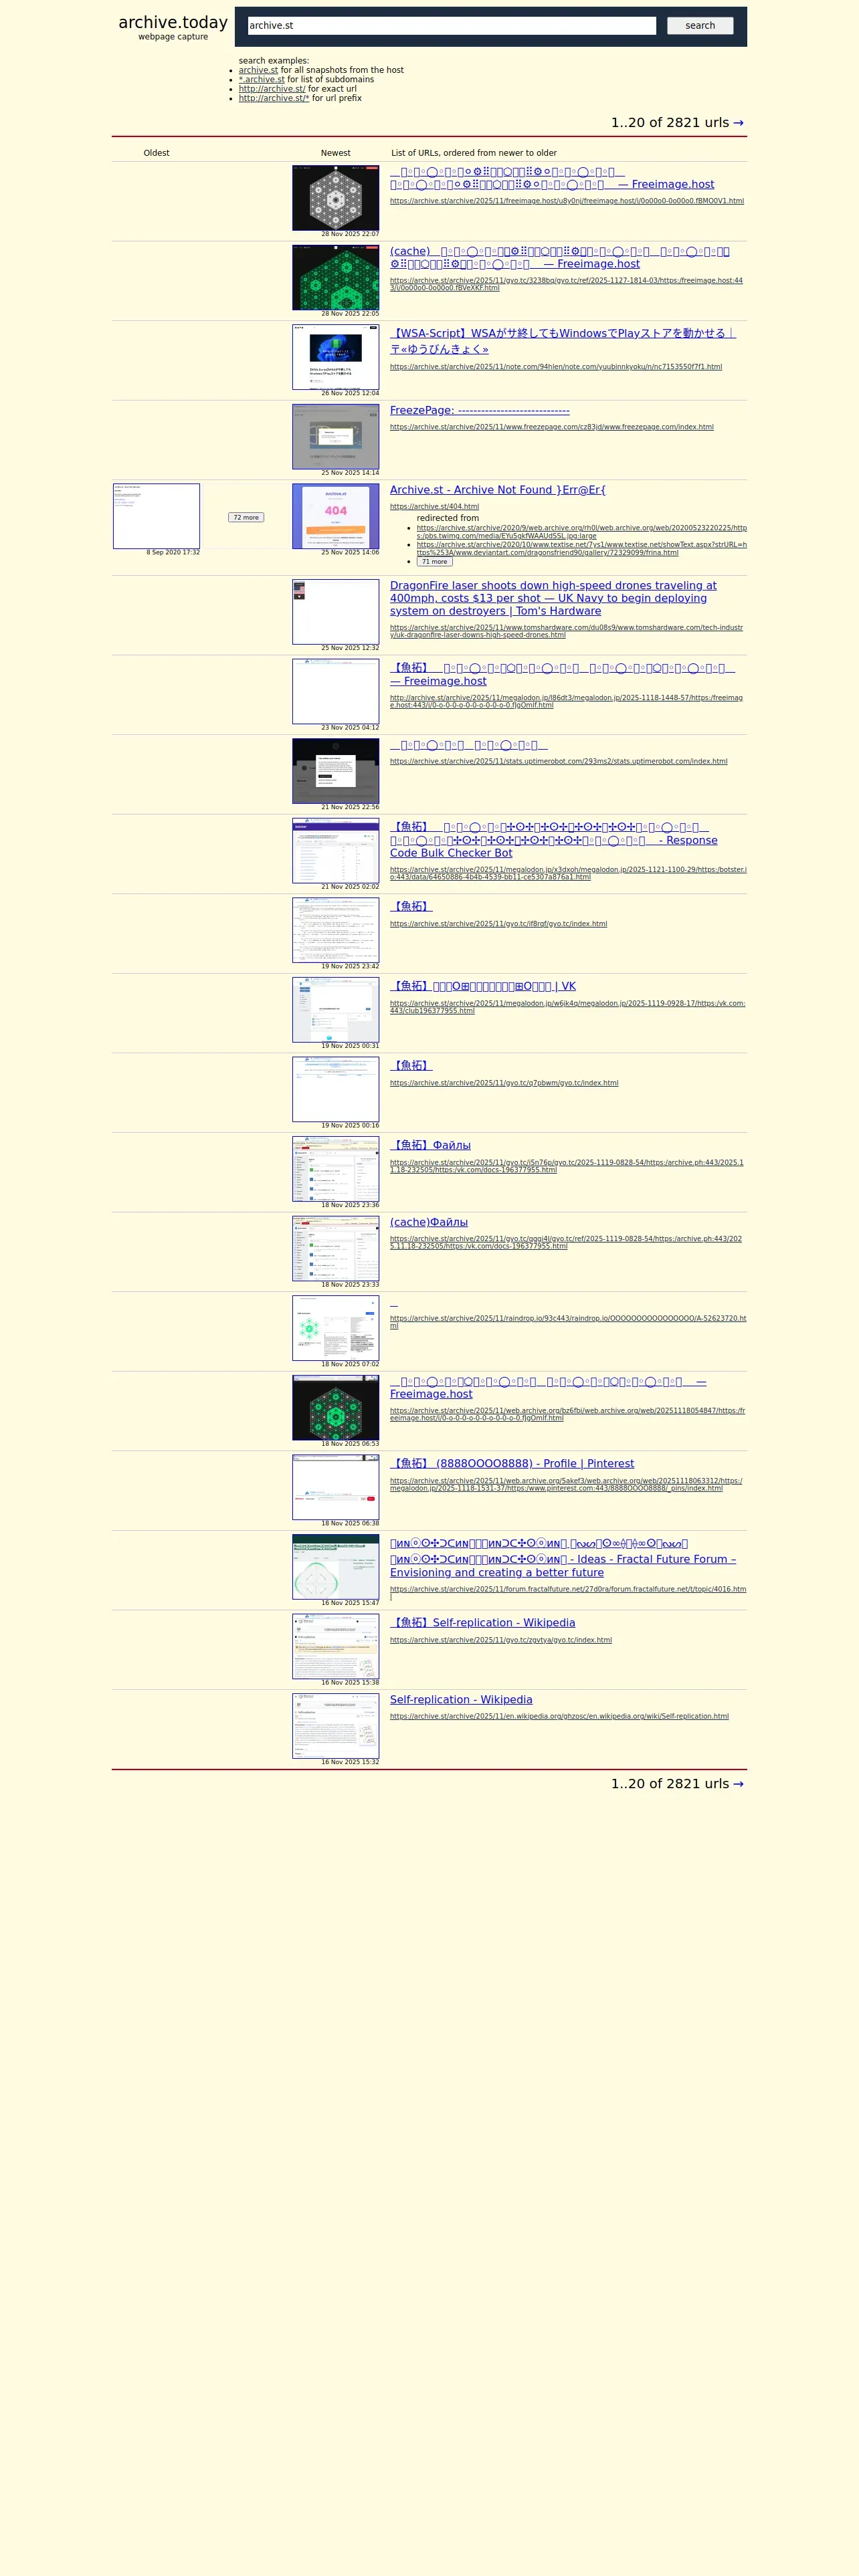The height and width of the screenshot is (2576, 859).
Task: Open the pbs.twimg.com redirected-from link
Action: pyautogui.click(x=582, y=532)
